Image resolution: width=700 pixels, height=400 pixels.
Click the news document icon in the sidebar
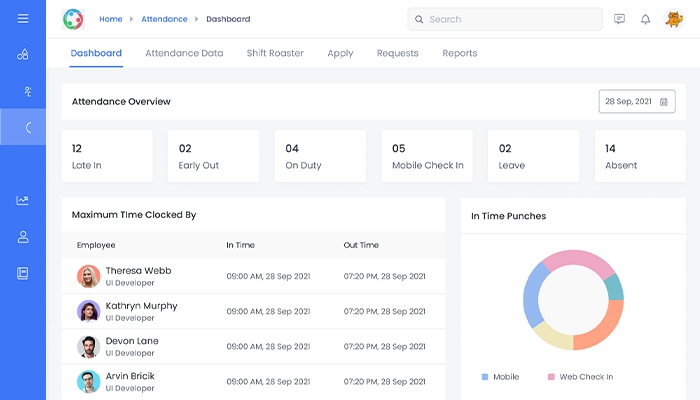pos(23,273)
